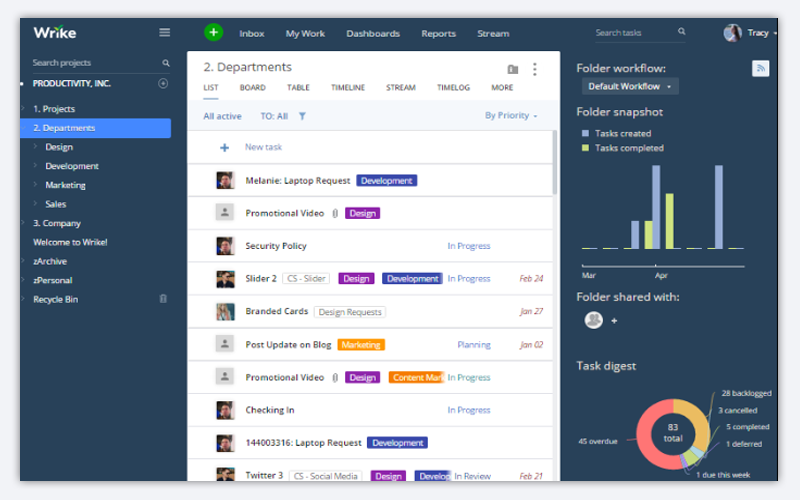Expand the zArchive folder
Image resolution: width=800 pixels, height=500 pixels.
(x=23, y=261)
